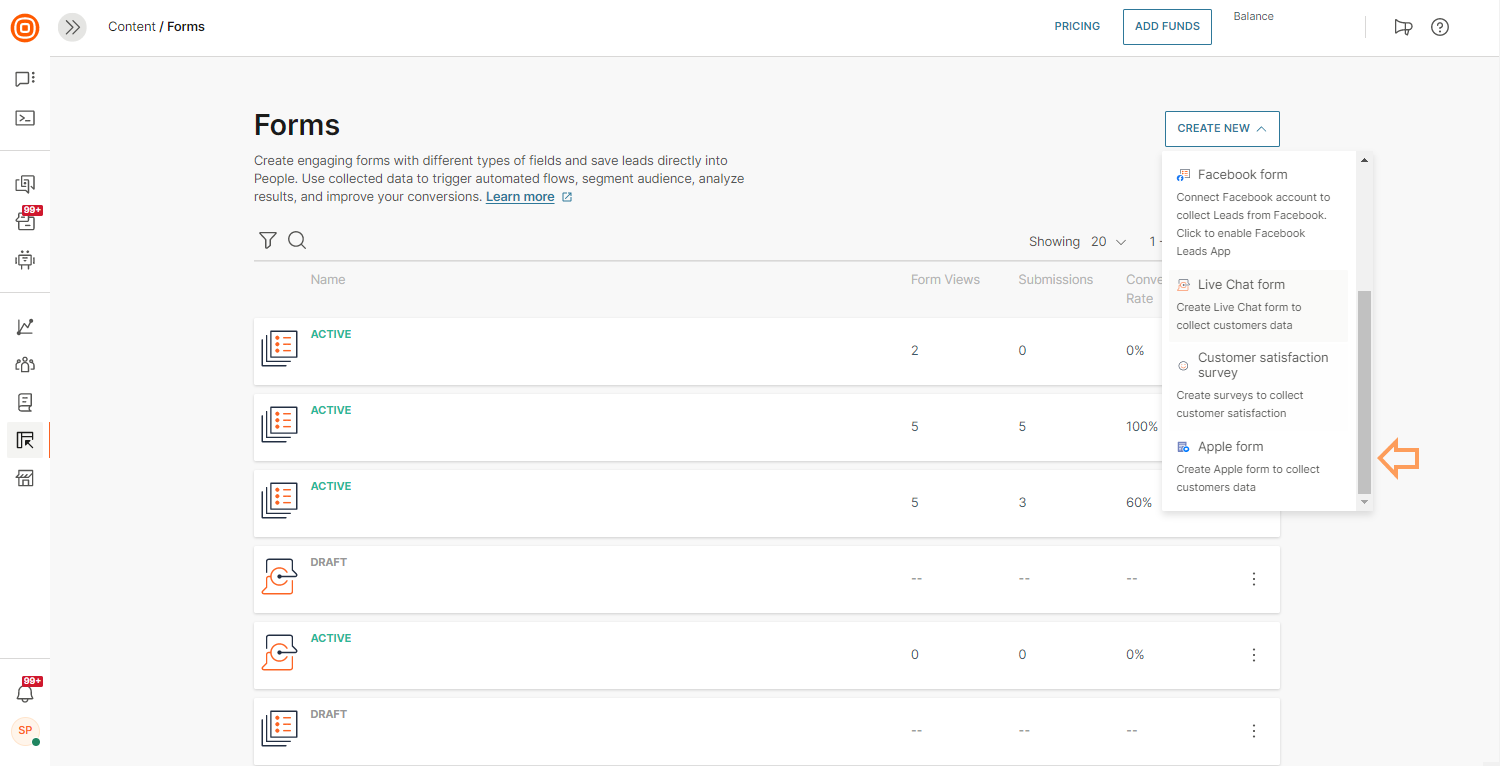Open the help question mark icon
The width and height of the screenshot is (1500, 766).
coord(1440,27)
